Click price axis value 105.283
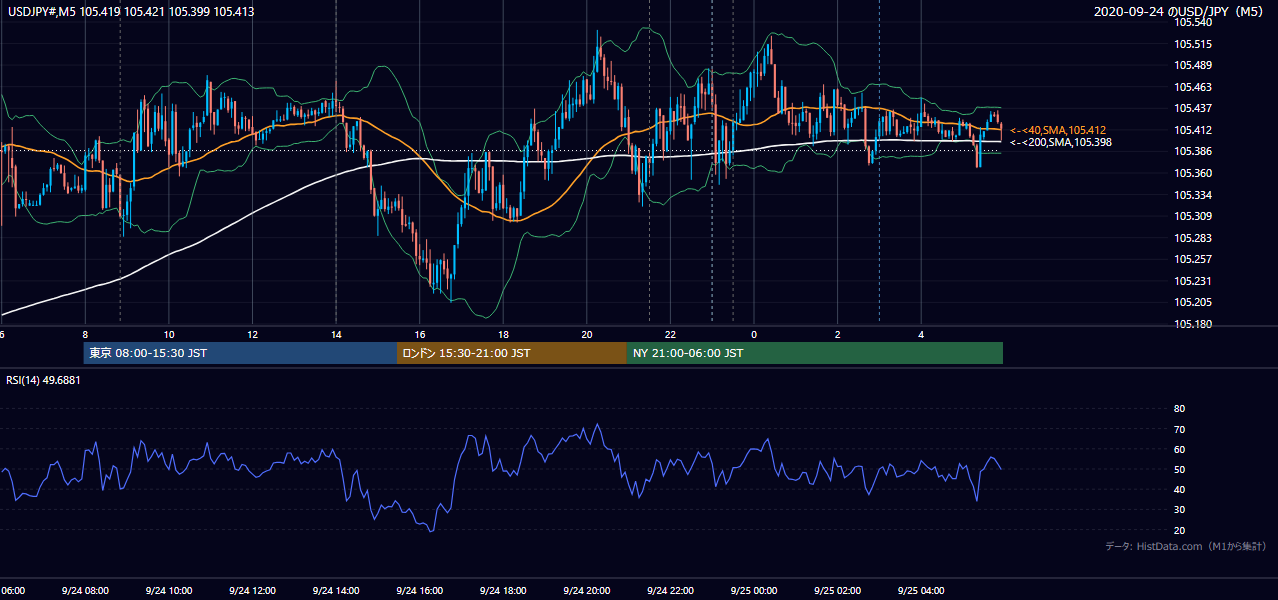The height and width of the screenshot is (600, 1278). 1194,238
